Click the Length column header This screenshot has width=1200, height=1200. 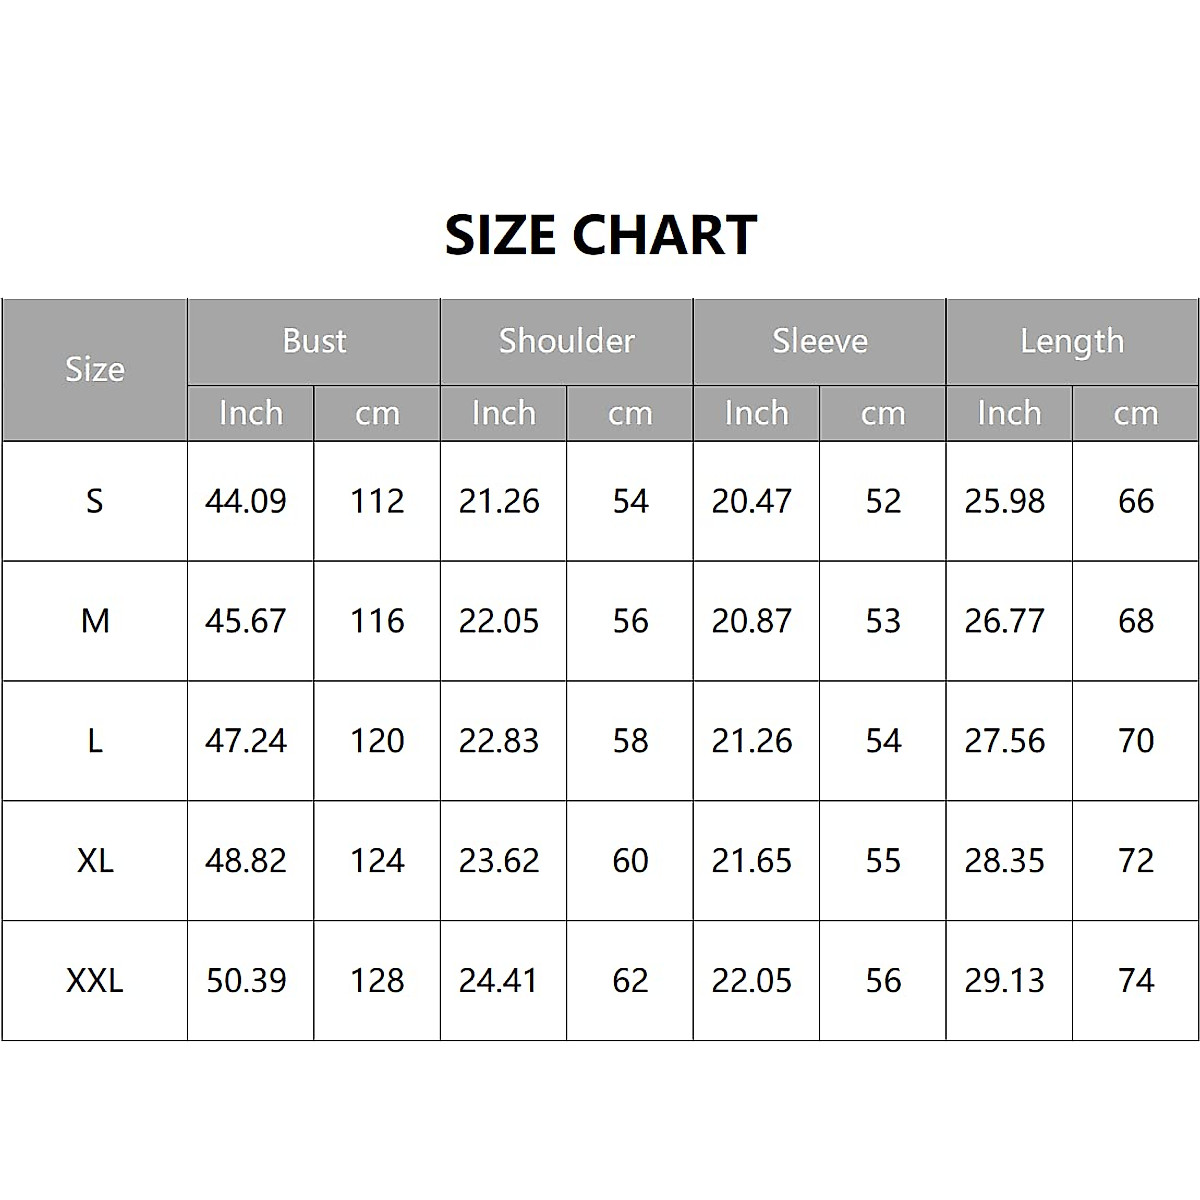[1072, 341]
